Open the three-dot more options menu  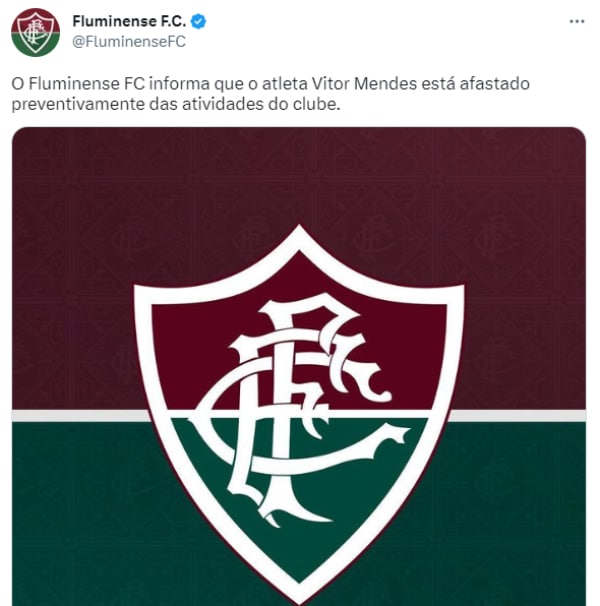coord(577,22)
